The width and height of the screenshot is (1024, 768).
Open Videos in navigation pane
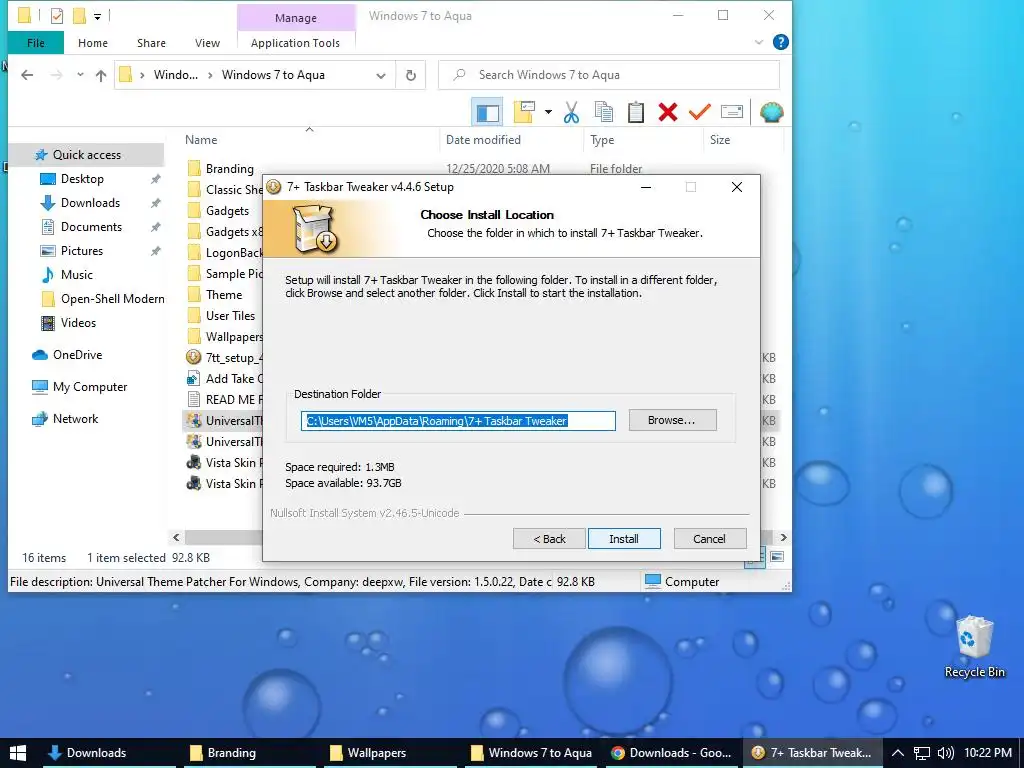(x=78, y=323)
